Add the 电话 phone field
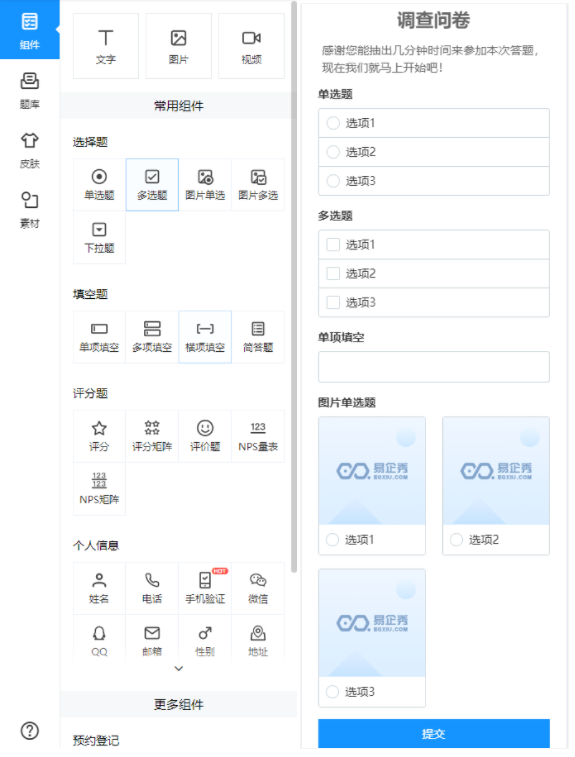575x757 pixels. click(152, 589)
